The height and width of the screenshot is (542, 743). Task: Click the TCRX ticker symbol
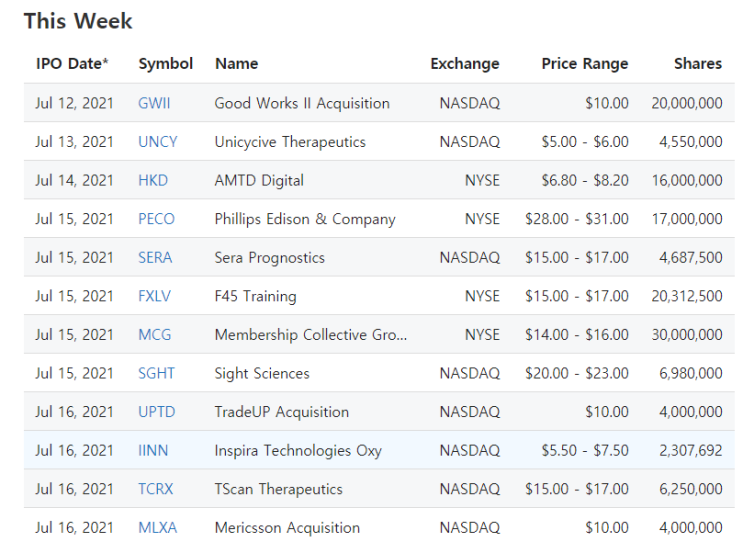pyautogui.click(x=155, y=489)
